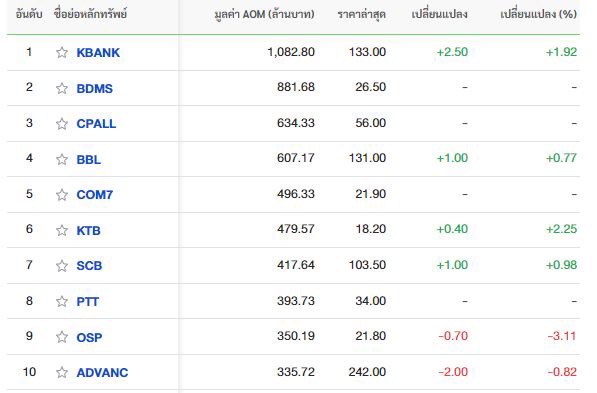
Task: Star KBANK as a favorite
Action: click(62, 52)
